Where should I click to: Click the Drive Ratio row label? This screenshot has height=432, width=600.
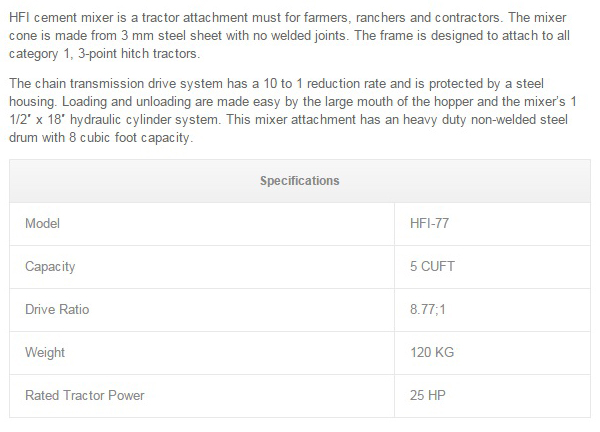[57, 310]
